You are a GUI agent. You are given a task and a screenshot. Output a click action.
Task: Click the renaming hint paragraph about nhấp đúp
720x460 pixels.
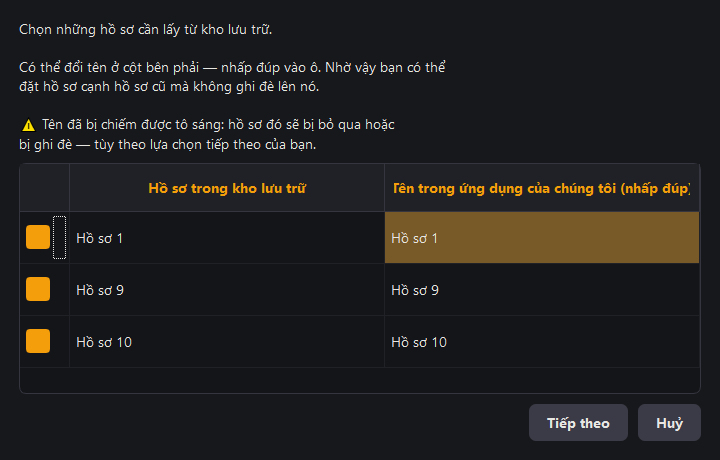tap(232, 77)
